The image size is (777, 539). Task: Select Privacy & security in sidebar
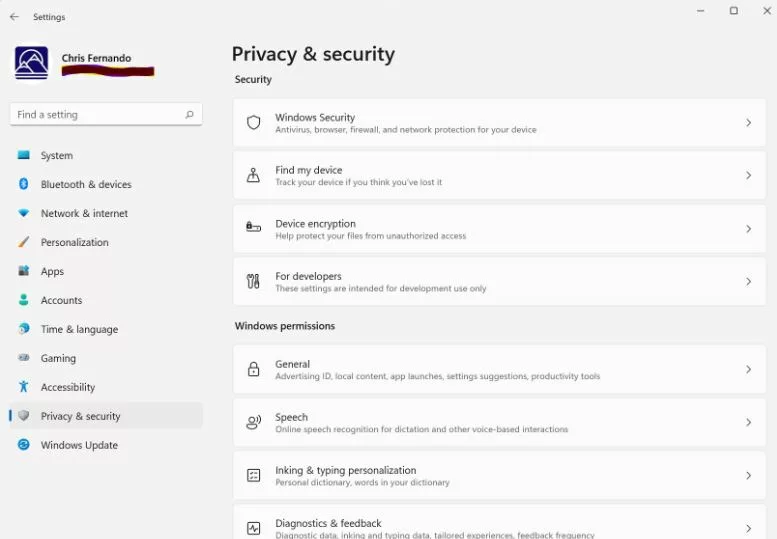(106, 416)
